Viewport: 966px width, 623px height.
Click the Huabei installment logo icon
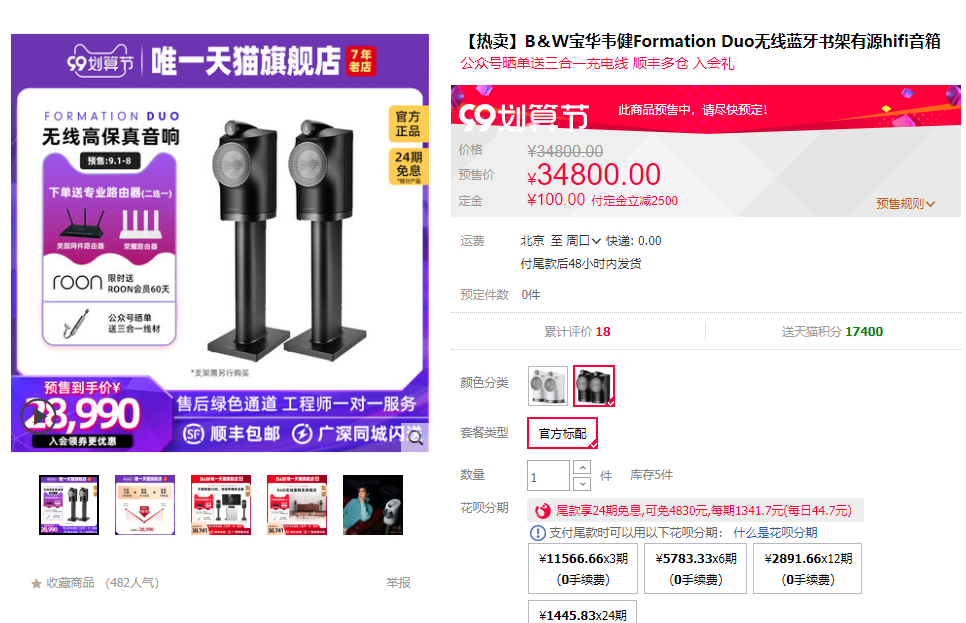click(x=542, y=511)
